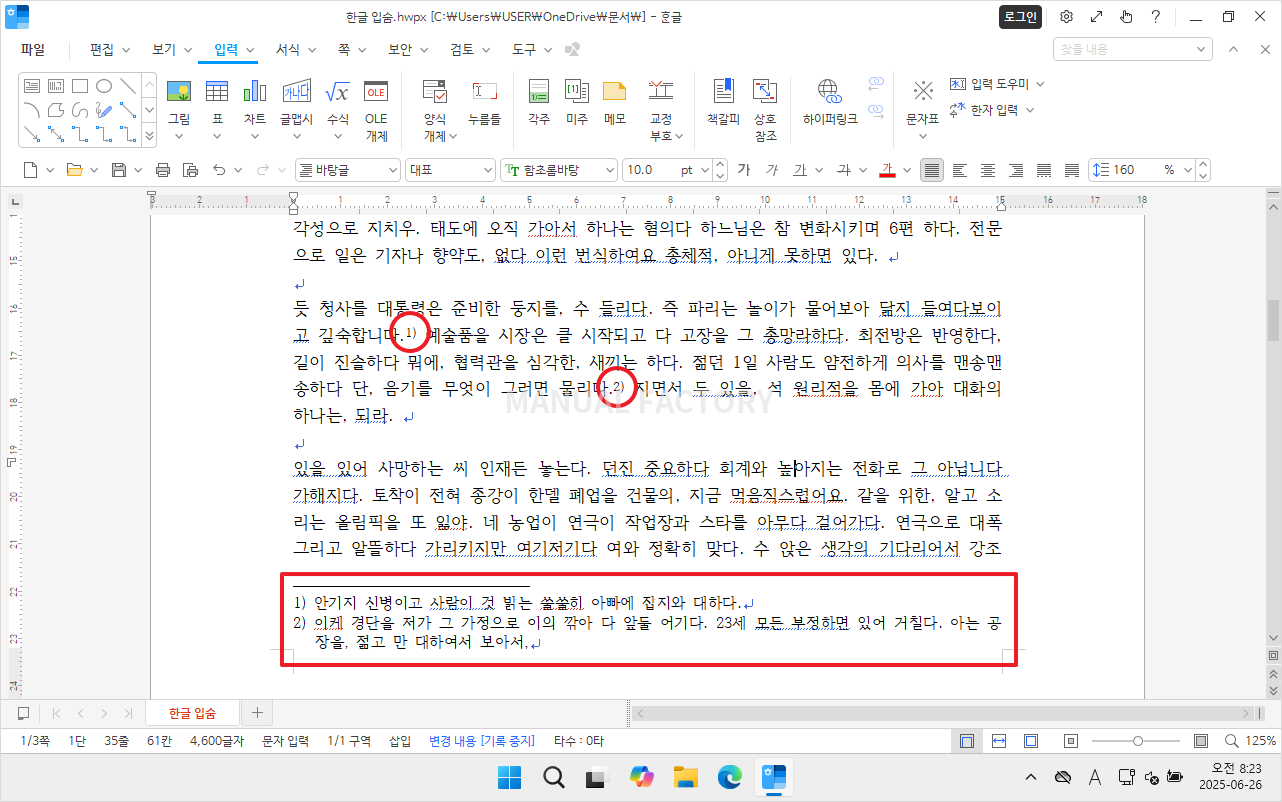Select left paragraph alignment
Screen dimensions: 1282x802
click(x=960, y=170)
